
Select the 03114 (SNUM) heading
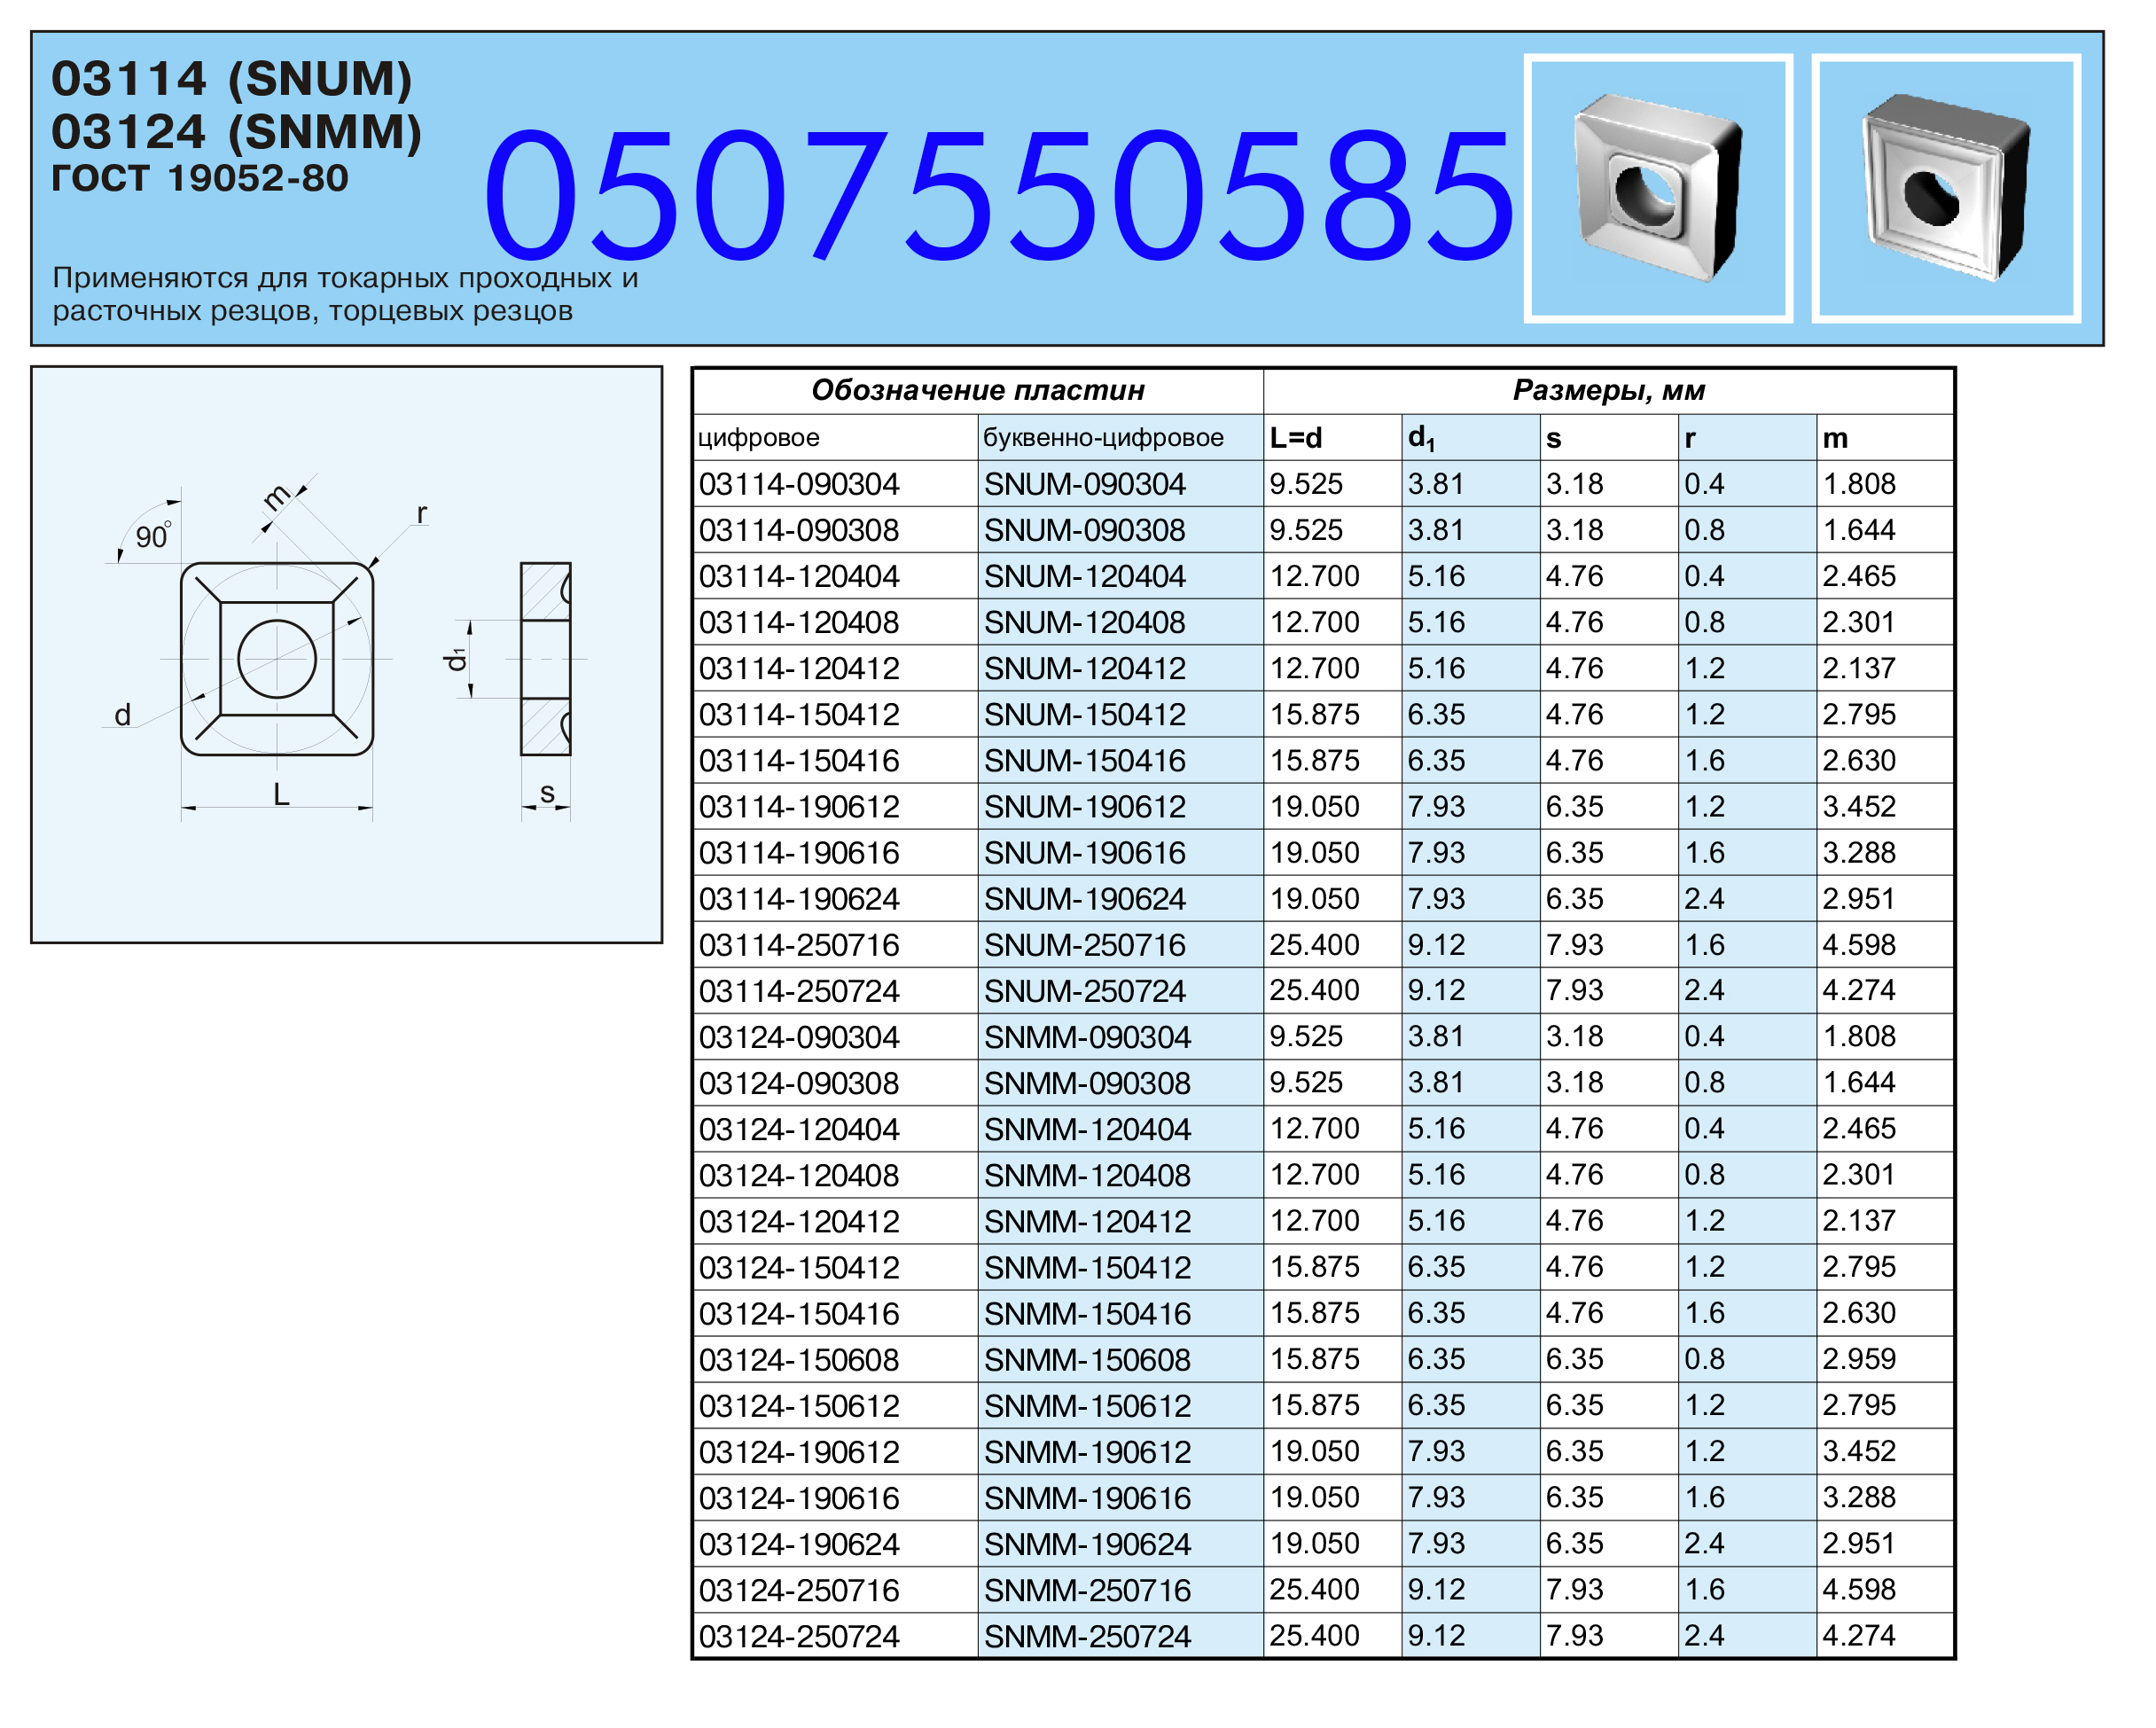(231, 79)
